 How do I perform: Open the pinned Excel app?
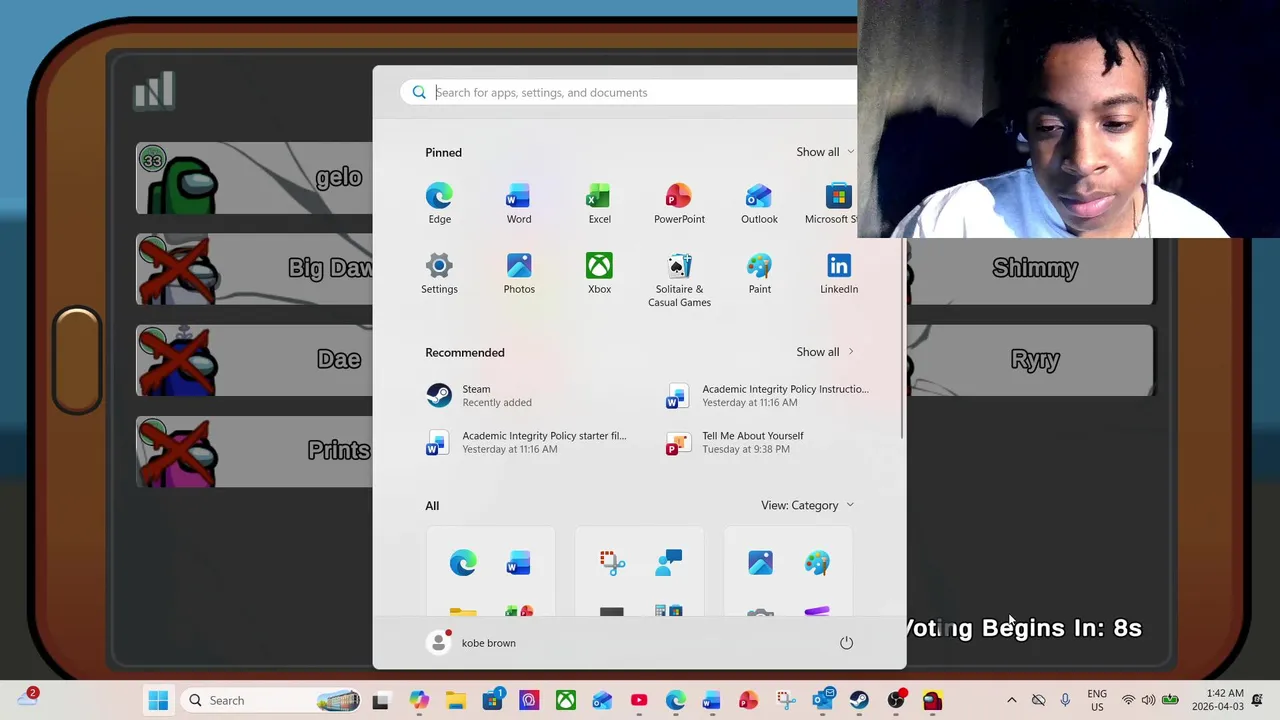pos(599,204)
